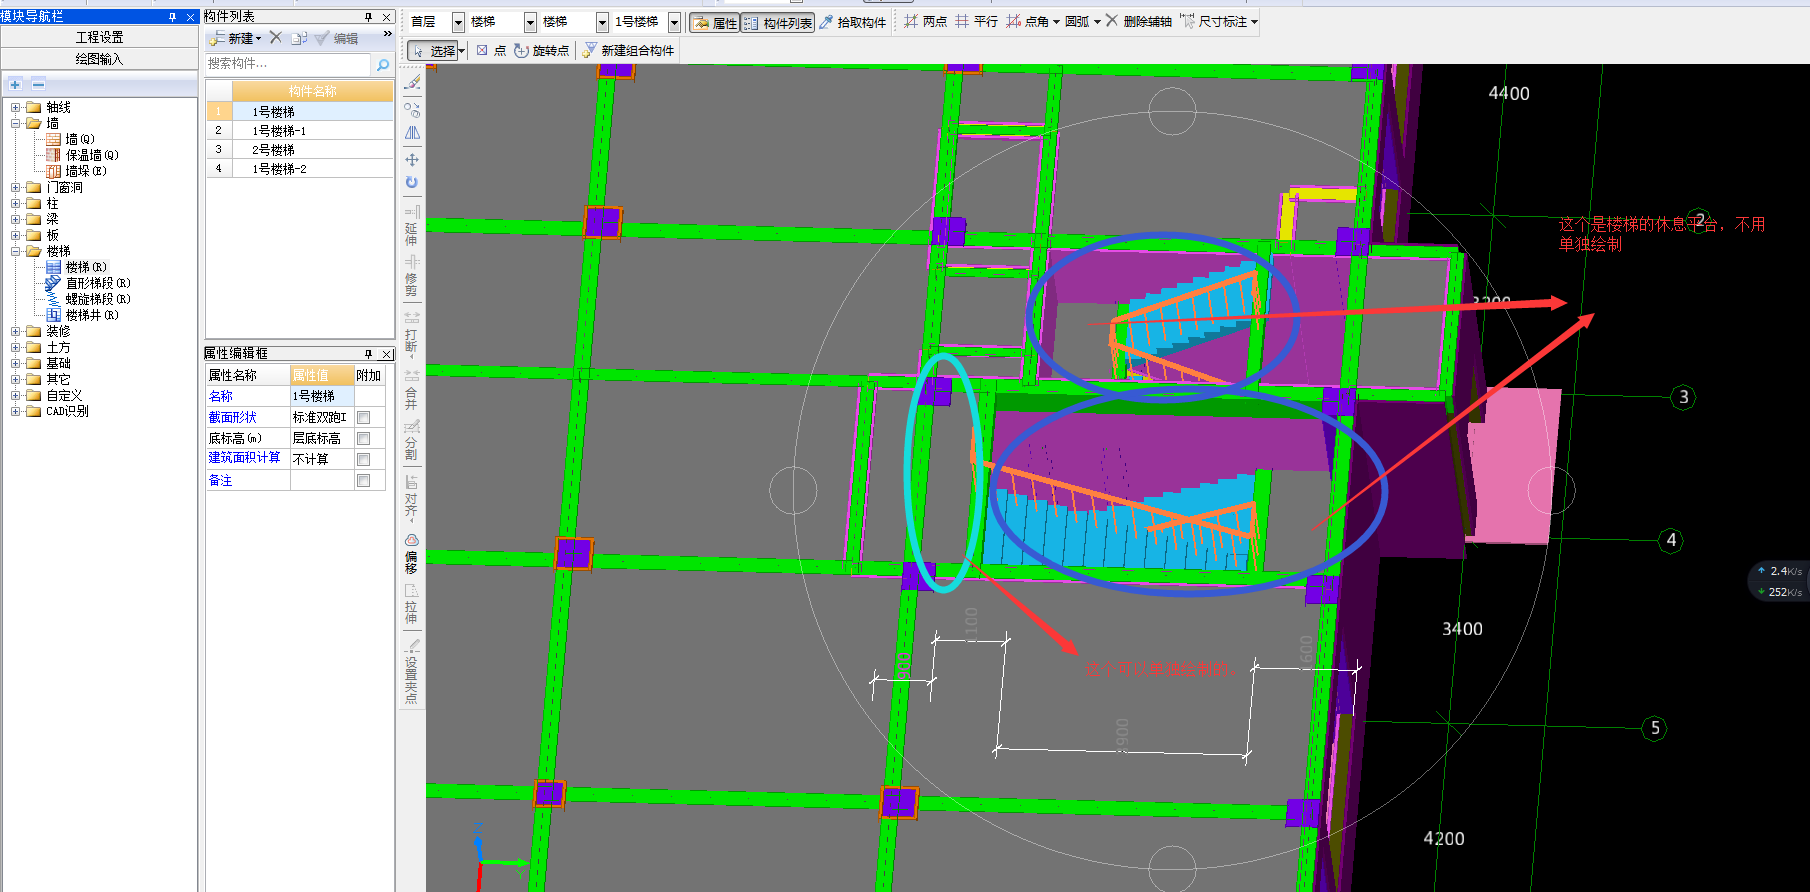Click the mirror icon in vertical toolbar

(412, 133)
